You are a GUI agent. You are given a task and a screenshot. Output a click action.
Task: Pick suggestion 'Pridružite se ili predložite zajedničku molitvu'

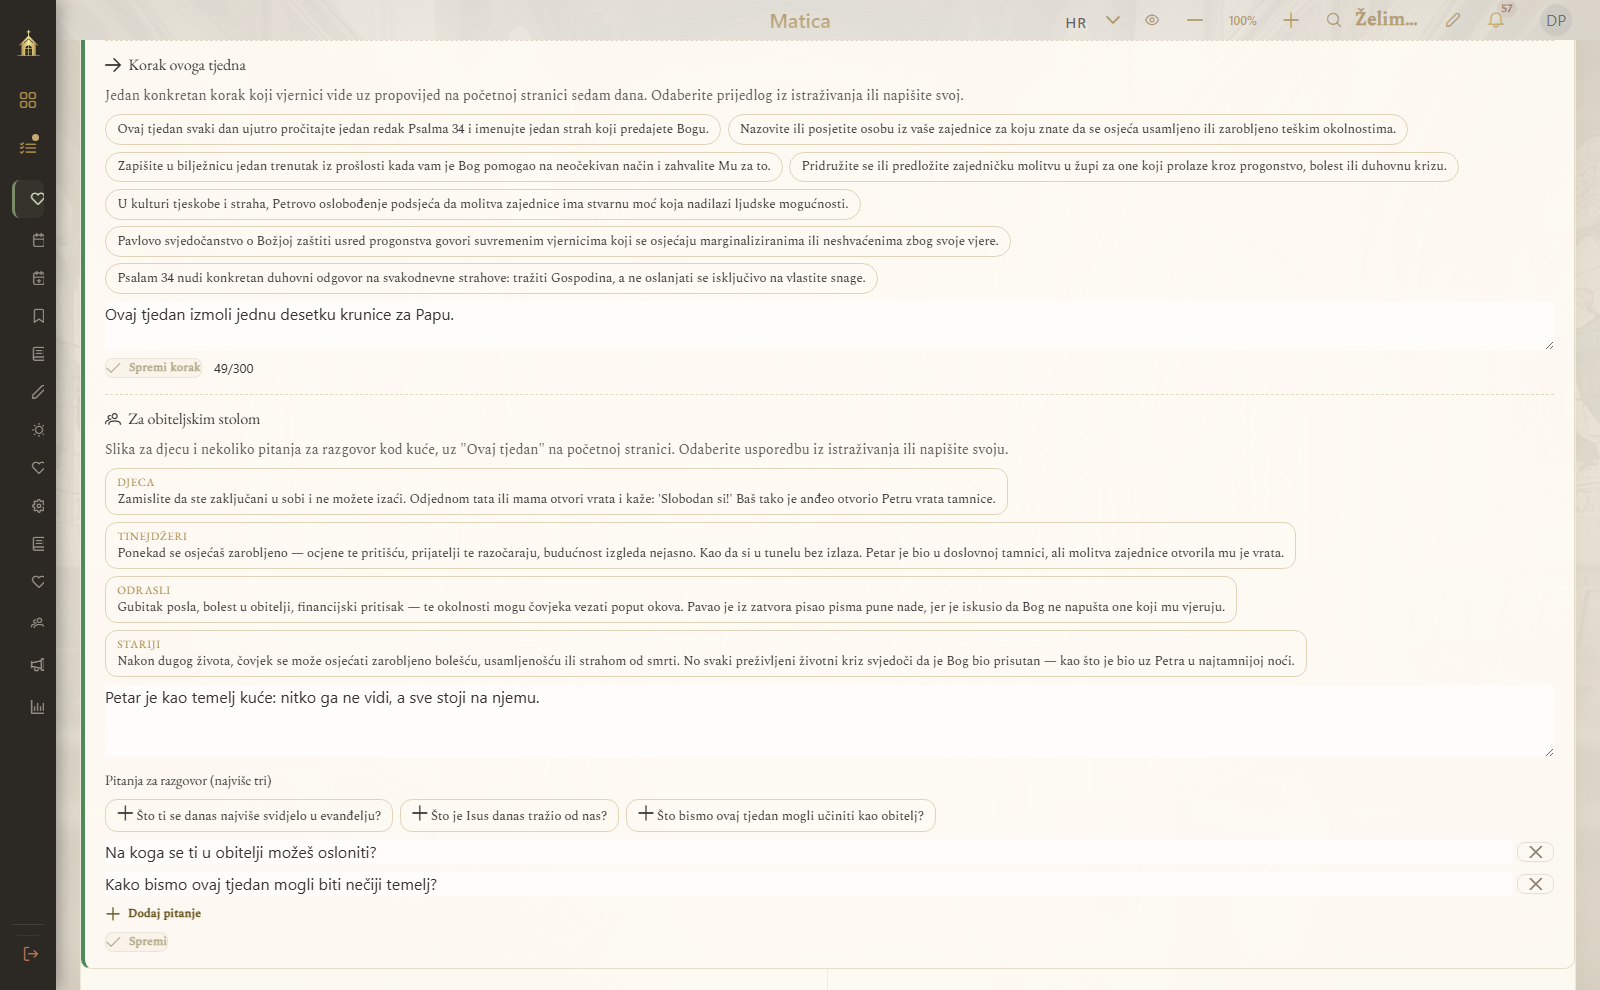tap(1124, 166)
